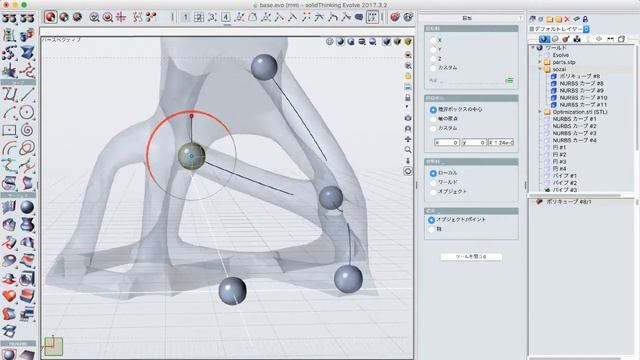Select NURBS カーブ #1 in the tree

click(x=574, y=119)
